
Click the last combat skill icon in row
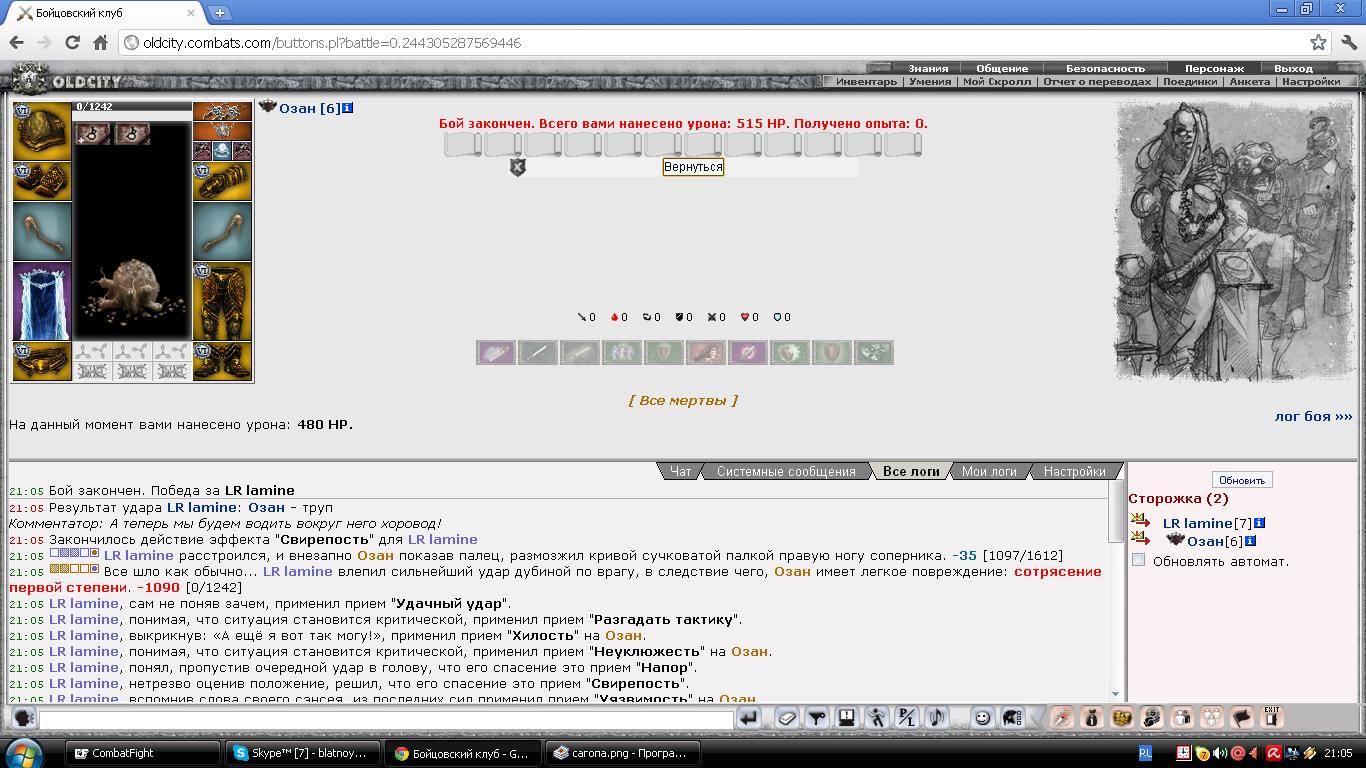tap(874, 352)
